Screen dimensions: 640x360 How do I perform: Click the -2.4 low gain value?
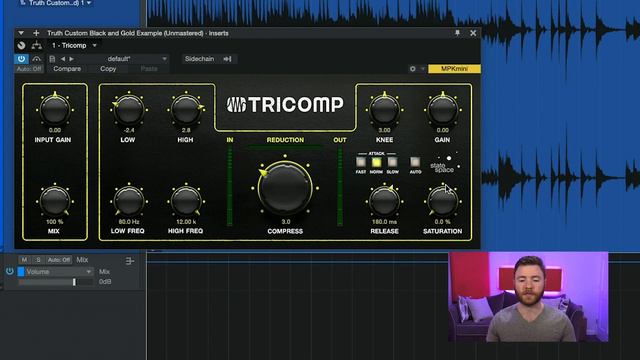129,130
